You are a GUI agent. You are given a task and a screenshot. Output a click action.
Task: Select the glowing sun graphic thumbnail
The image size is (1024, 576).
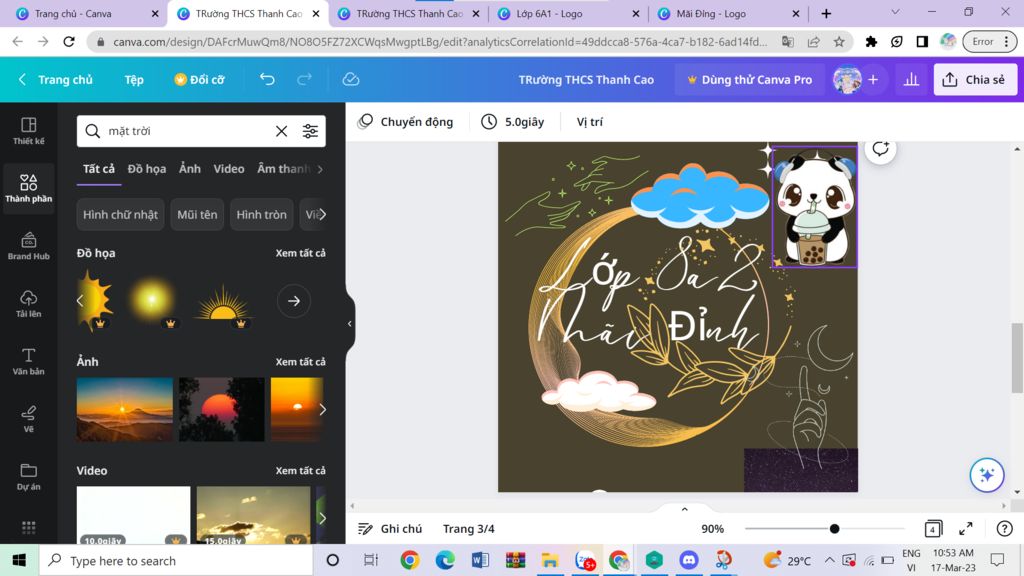152,301
